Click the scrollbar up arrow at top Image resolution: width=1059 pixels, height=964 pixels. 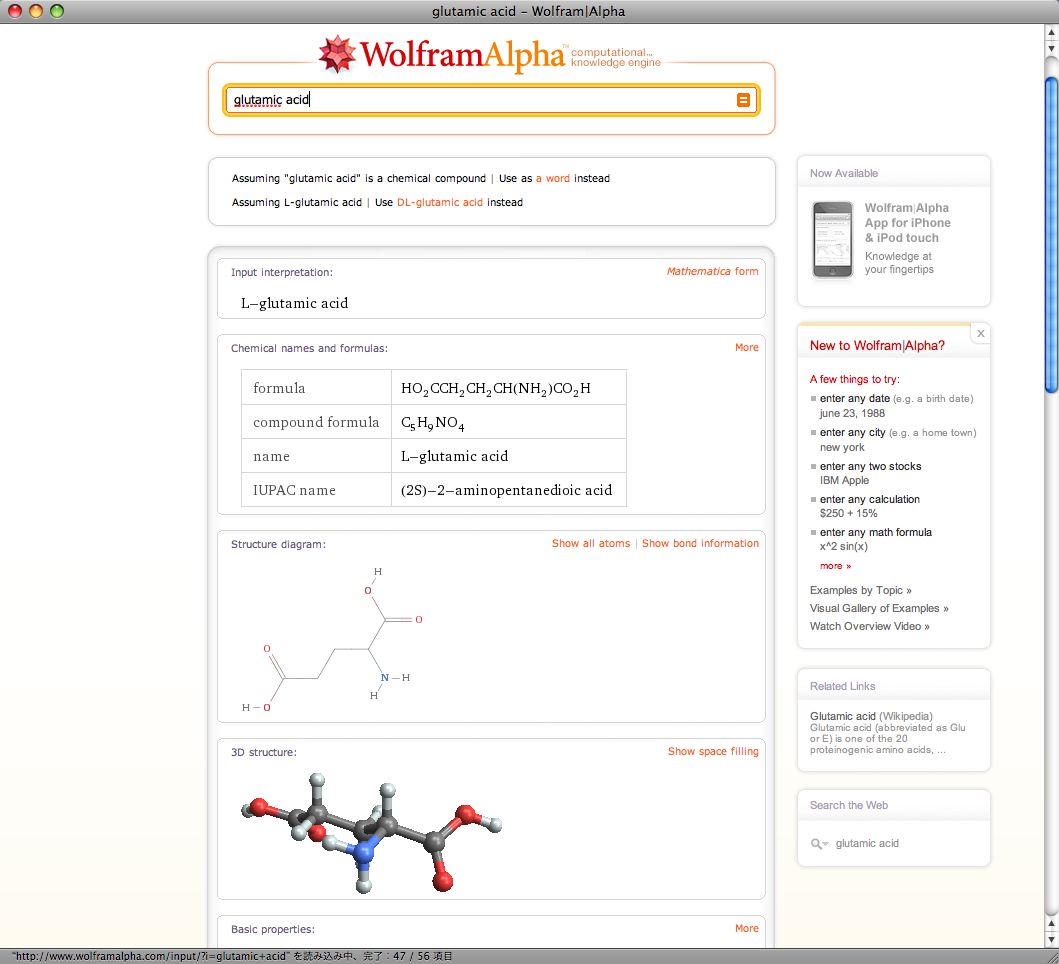point(1052,31)
